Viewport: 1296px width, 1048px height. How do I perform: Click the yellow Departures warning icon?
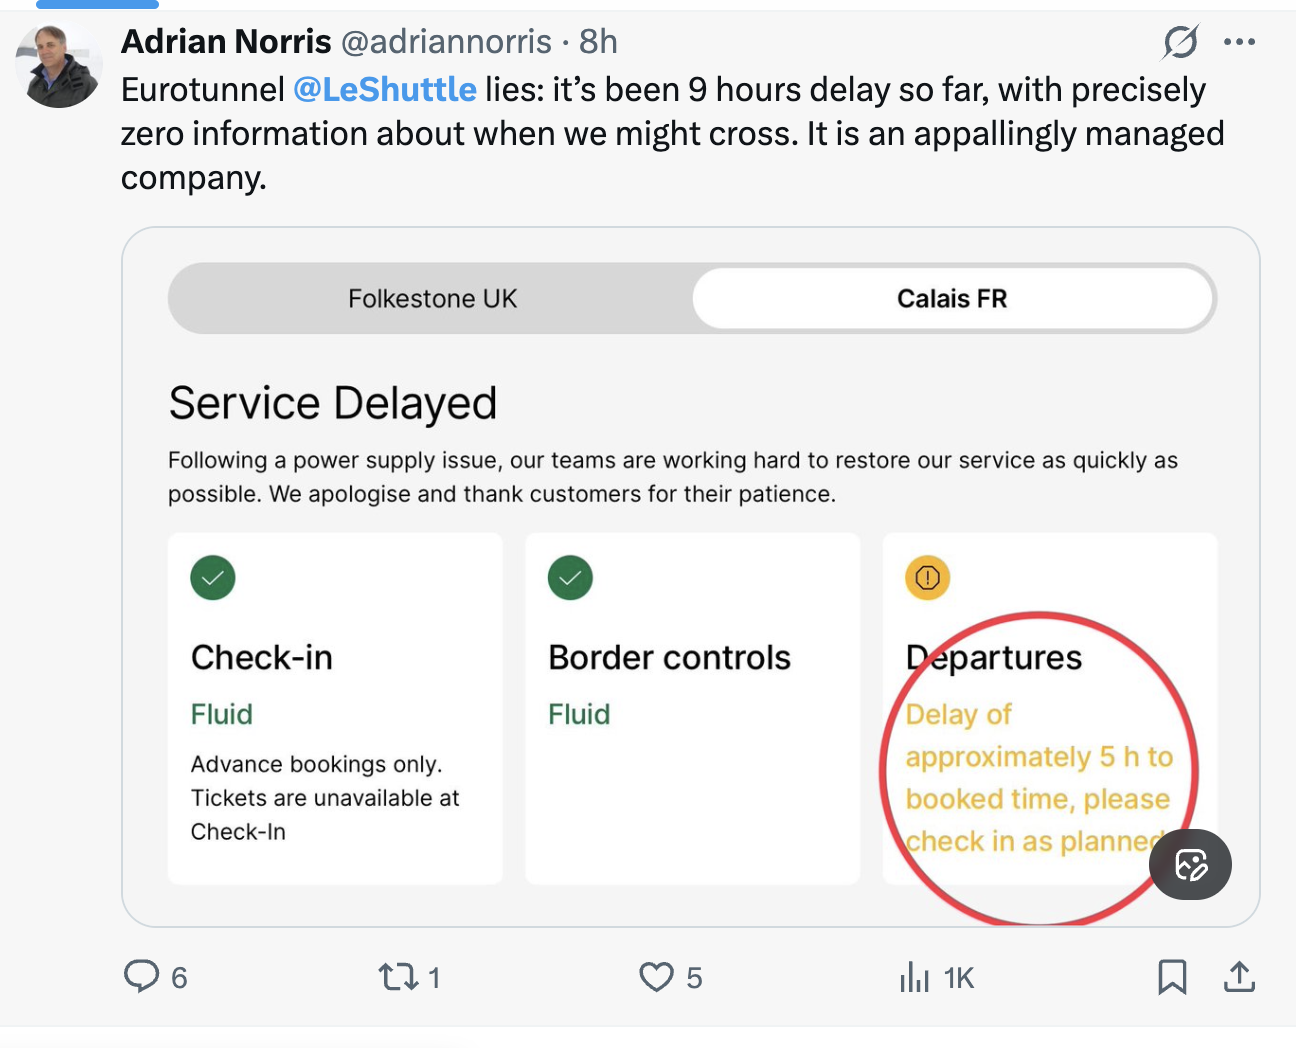[x=927, y=578]
